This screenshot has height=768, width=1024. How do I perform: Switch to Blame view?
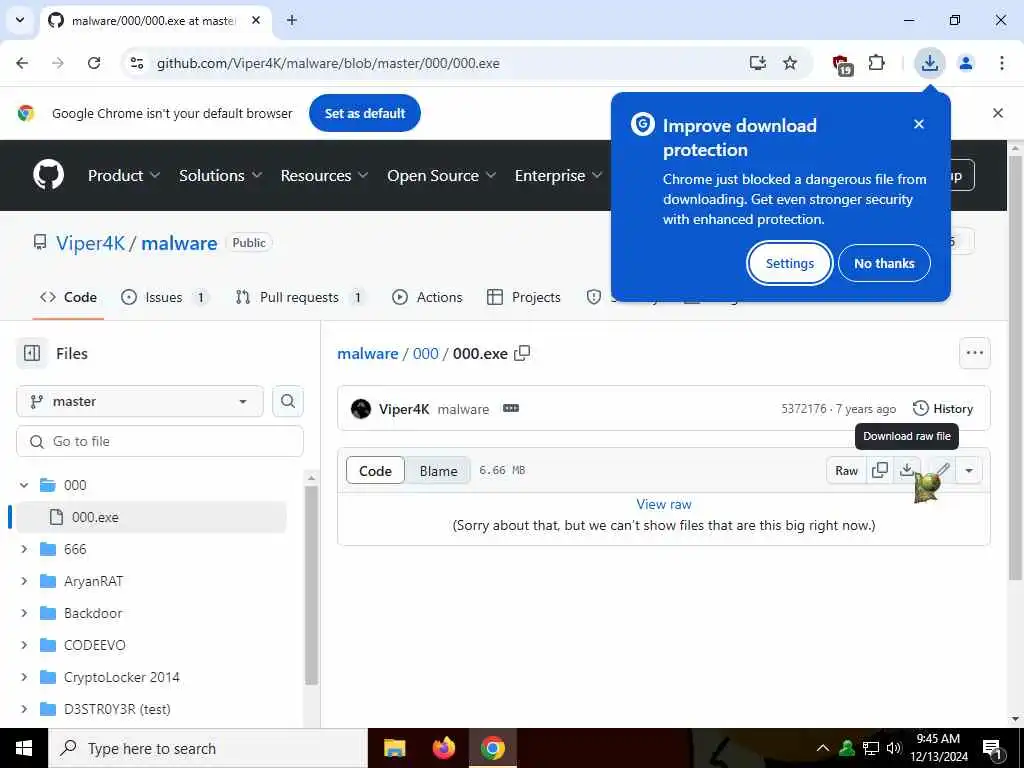pos(438,470)
